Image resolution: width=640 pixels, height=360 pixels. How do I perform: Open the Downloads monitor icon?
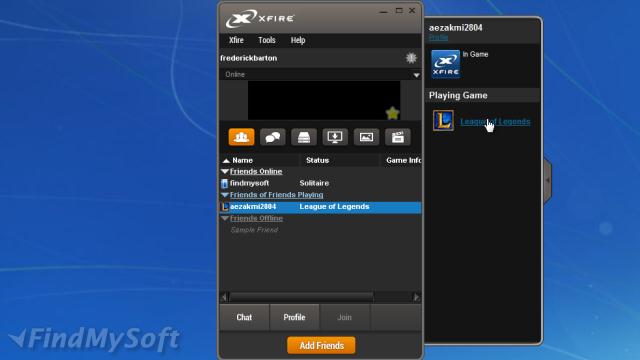pyautogui.click(x=335, y=137)
